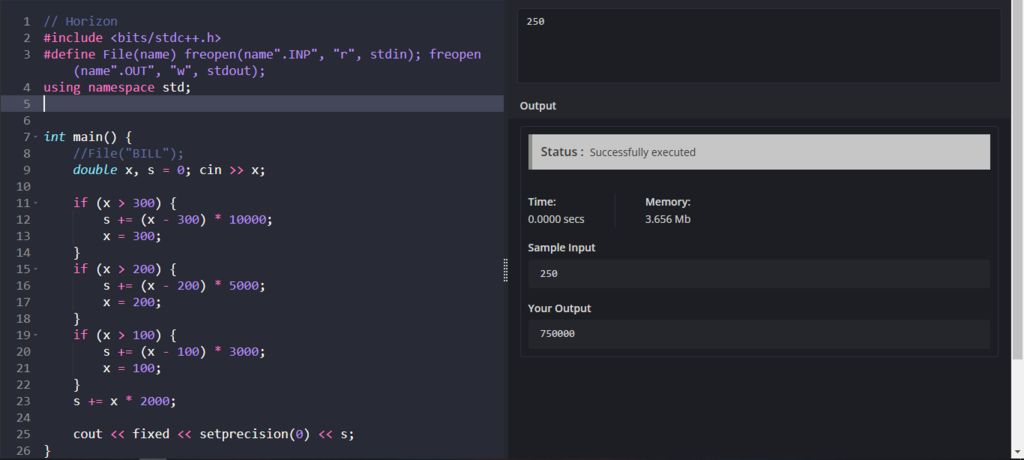Click the commented //File("BILL") line
This screenshot has width=1024, height=460.
click(129, 153)
